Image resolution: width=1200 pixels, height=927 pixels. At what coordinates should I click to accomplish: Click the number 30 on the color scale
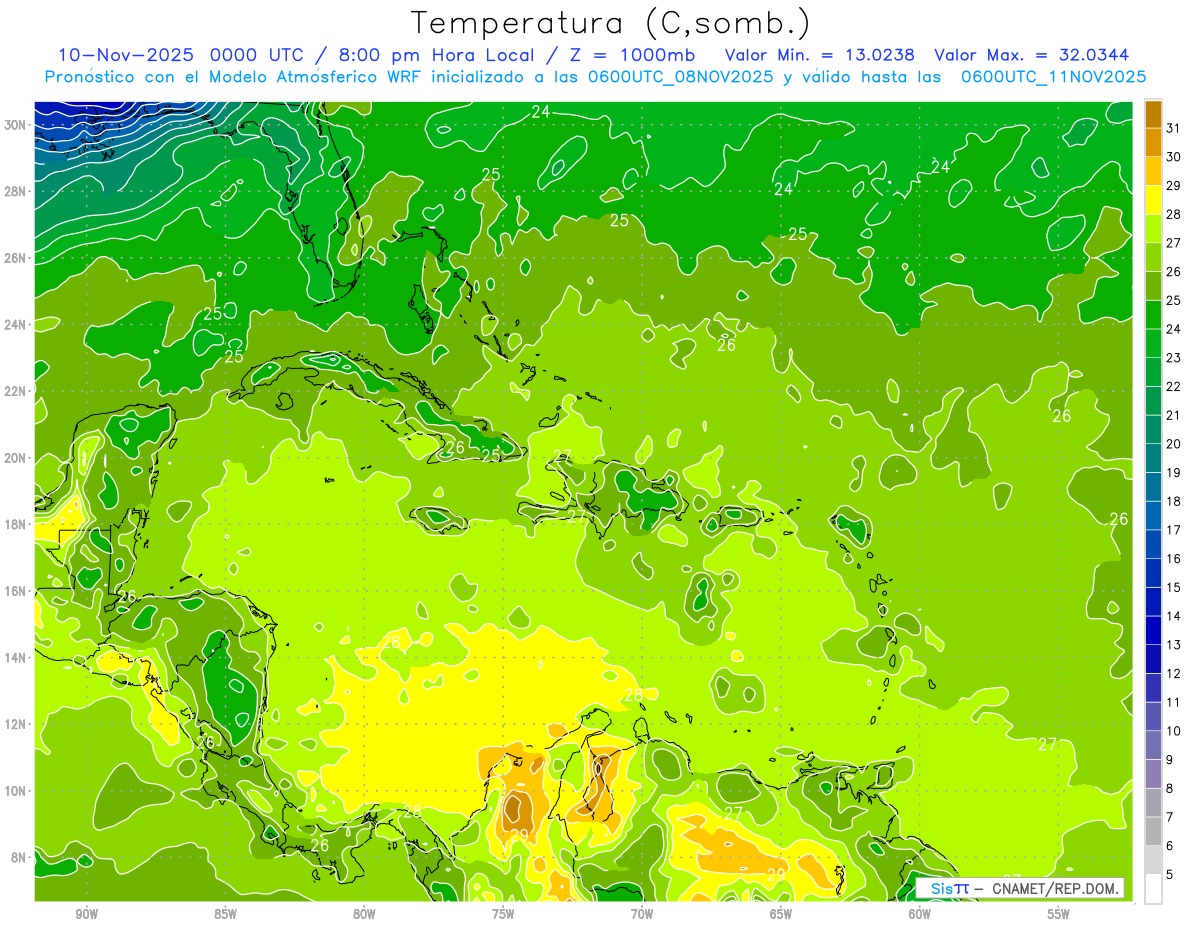tap(1173, 156)
